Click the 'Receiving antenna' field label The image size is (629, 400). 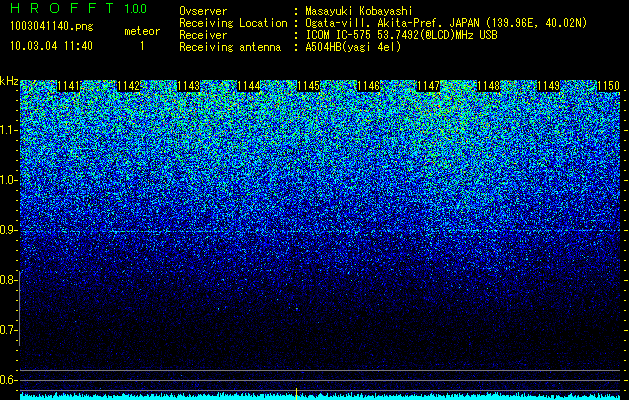230,47
